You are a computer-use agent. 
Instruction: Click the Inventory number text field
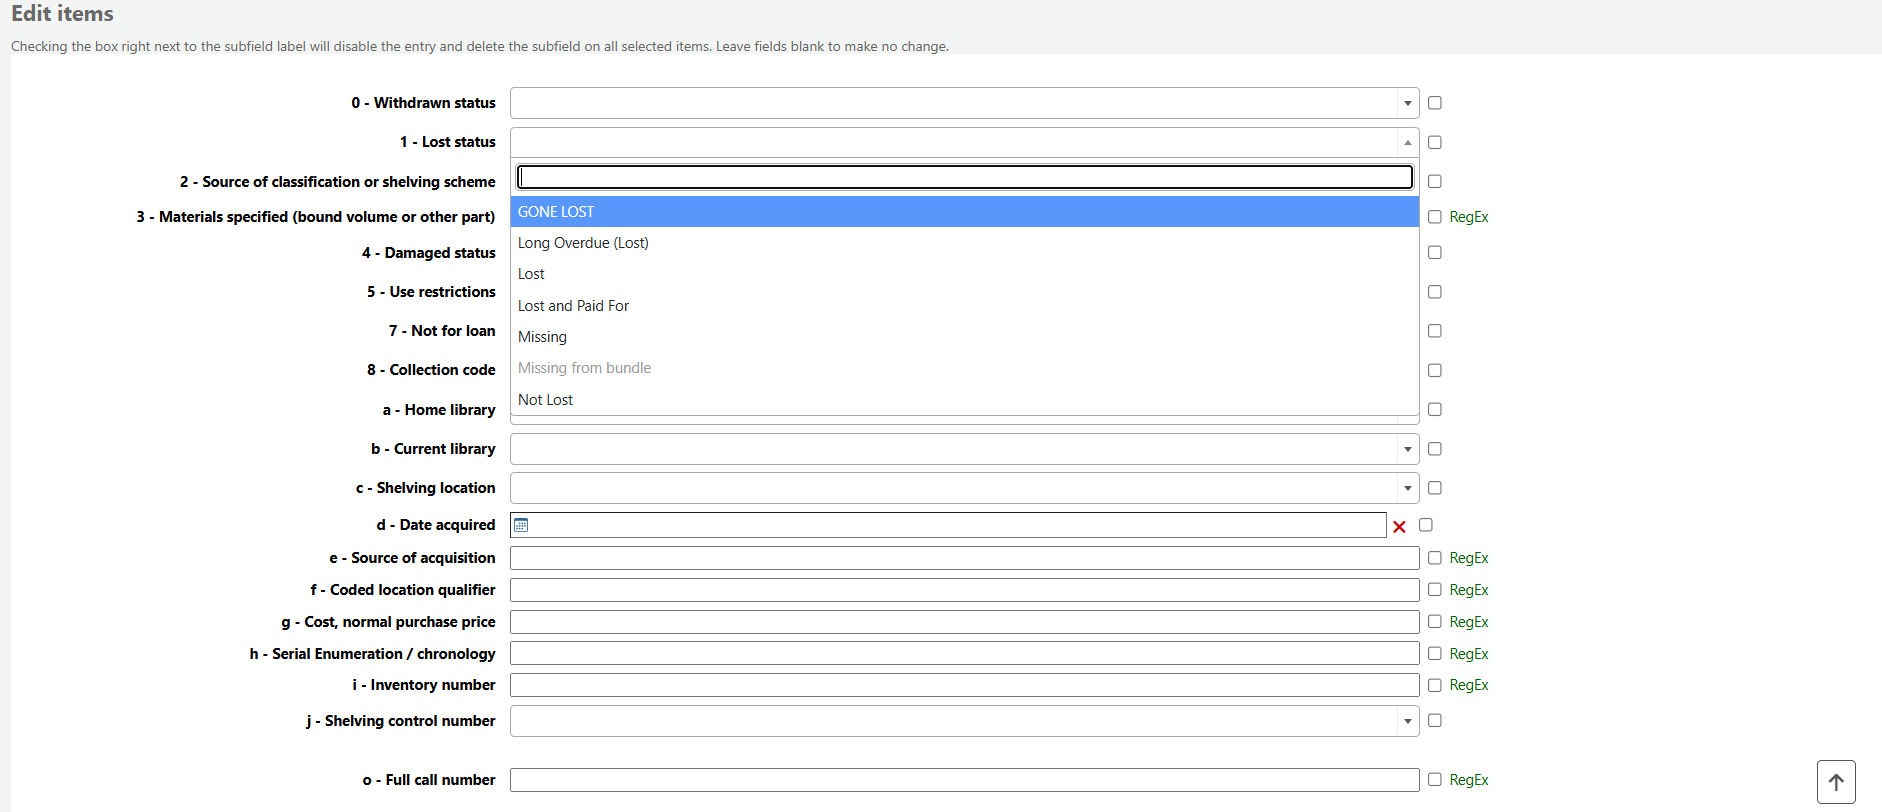tap(964, 685)
